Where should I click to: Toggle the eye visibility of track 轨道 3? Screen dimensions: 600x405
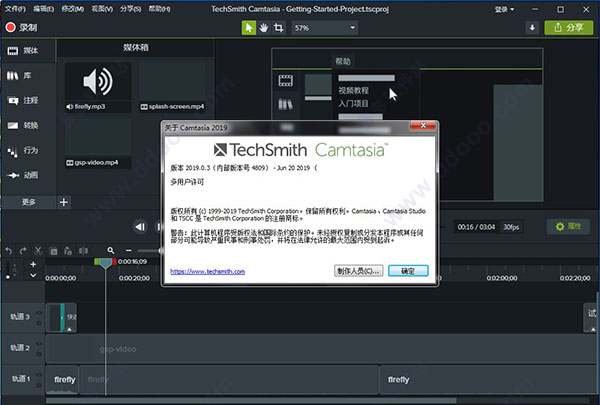point(39,313)
